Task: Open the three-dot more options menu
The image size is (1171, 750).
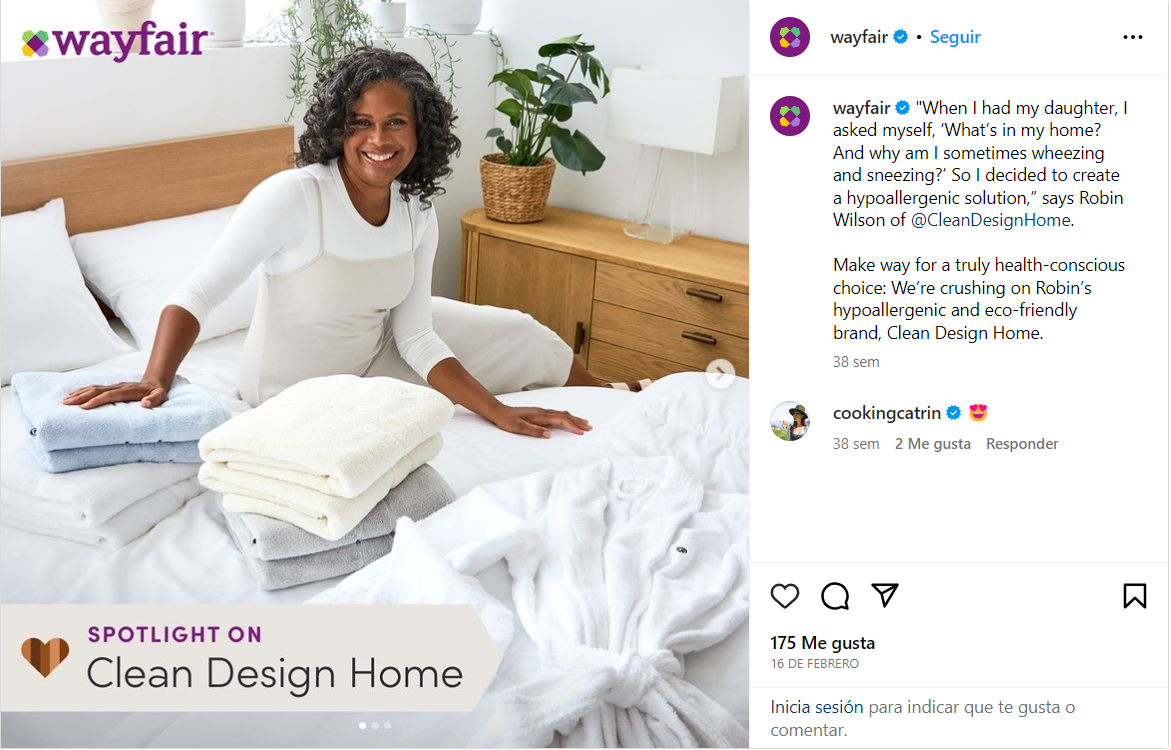Action: [1133, 37]
